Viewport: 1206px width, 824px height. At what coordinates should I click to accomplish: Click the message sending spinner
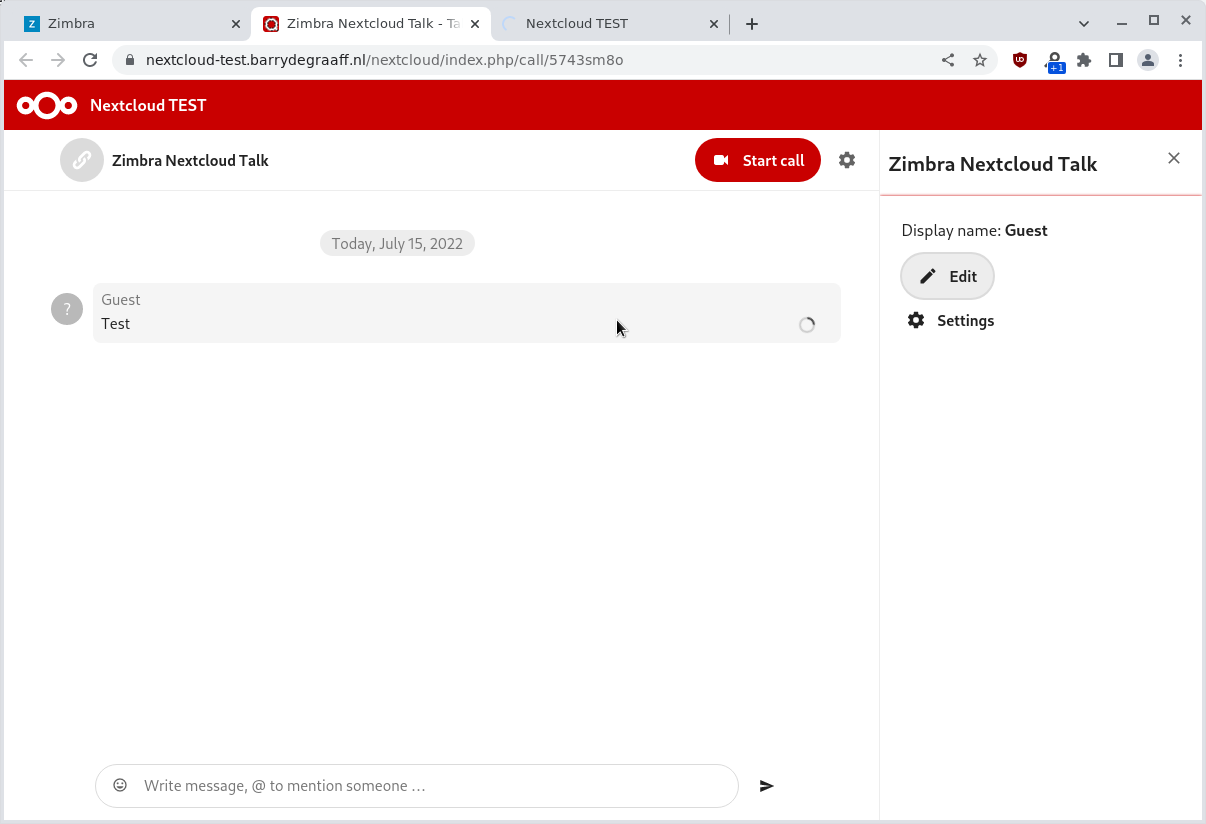[x=807, y=325]
